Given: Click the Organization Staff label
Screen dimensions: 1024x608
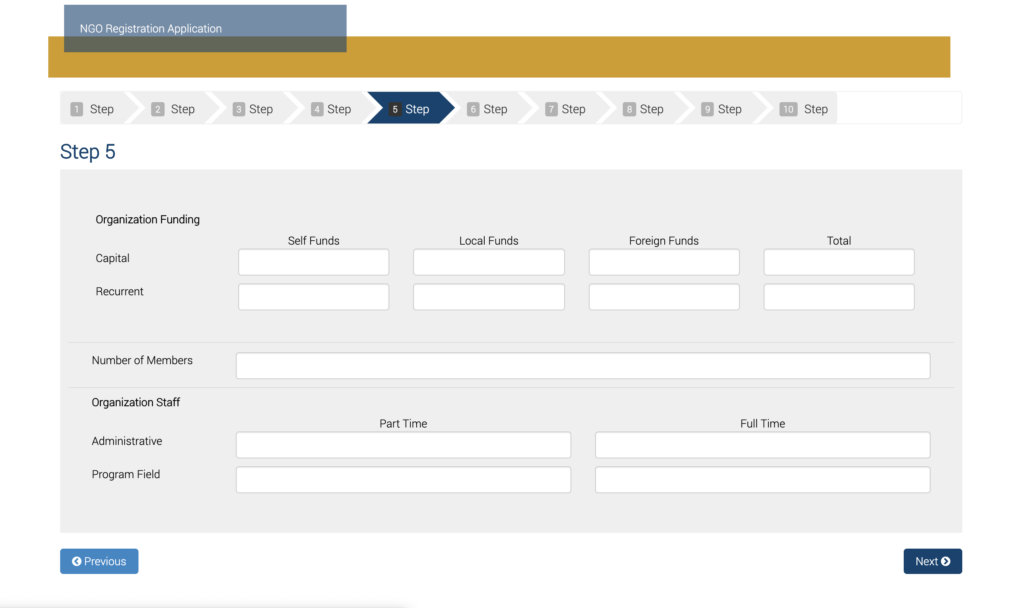Looking at the screenshot, I should pyautogui.click(x=136, y=402).
